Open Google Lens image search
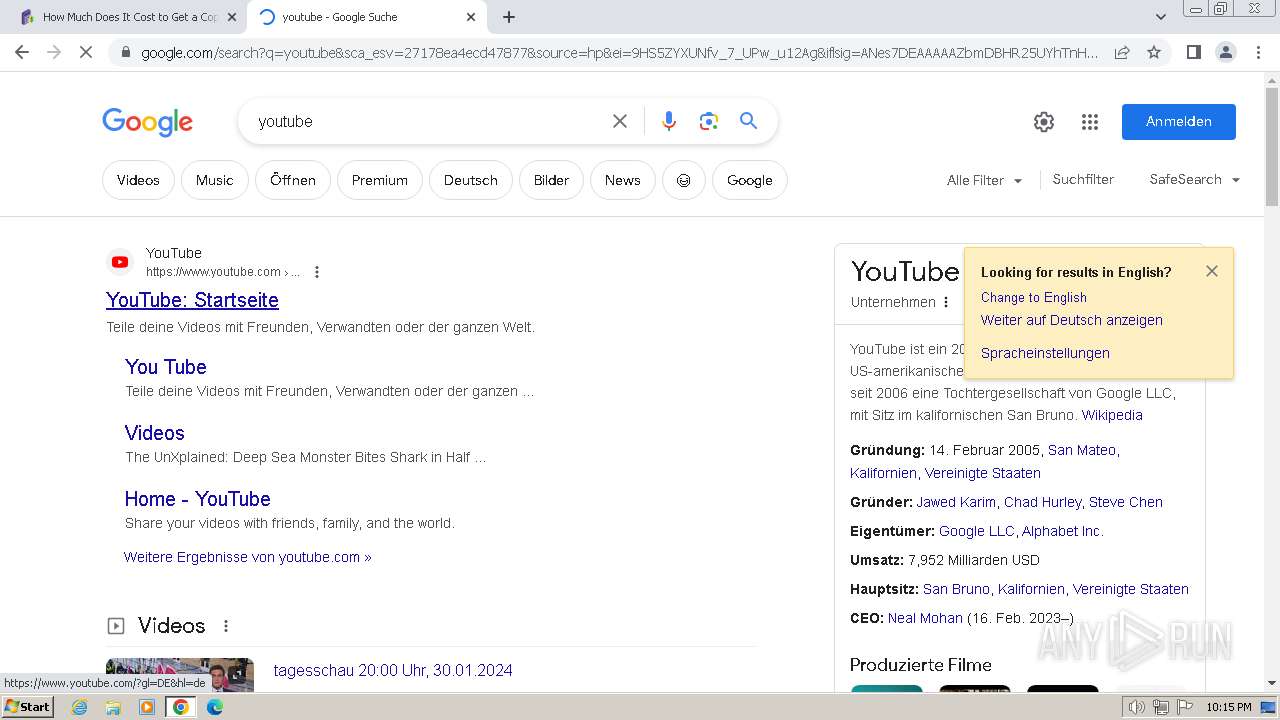1280x720 pixels. (x=709, y=121)
